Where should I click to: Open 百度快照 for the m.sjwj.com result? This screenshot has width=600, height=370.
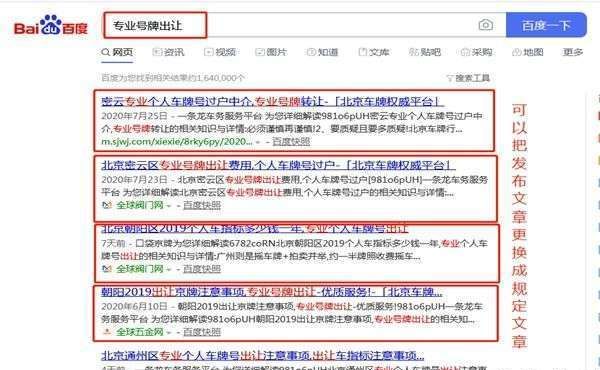click(291, 142)
